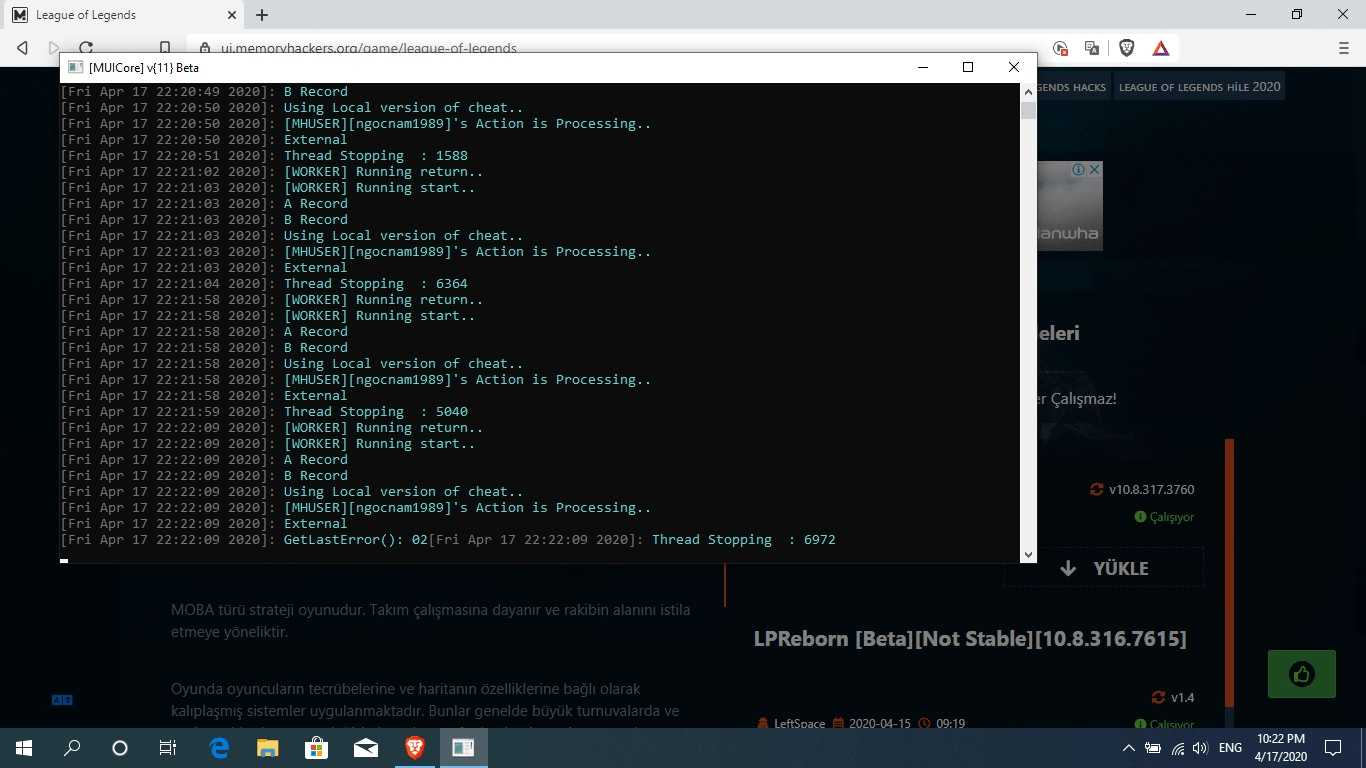Launch Microsoft Edge from the taskbar
The height and width of the screenshot is (768, 1366).
click(x=219, y=748)
